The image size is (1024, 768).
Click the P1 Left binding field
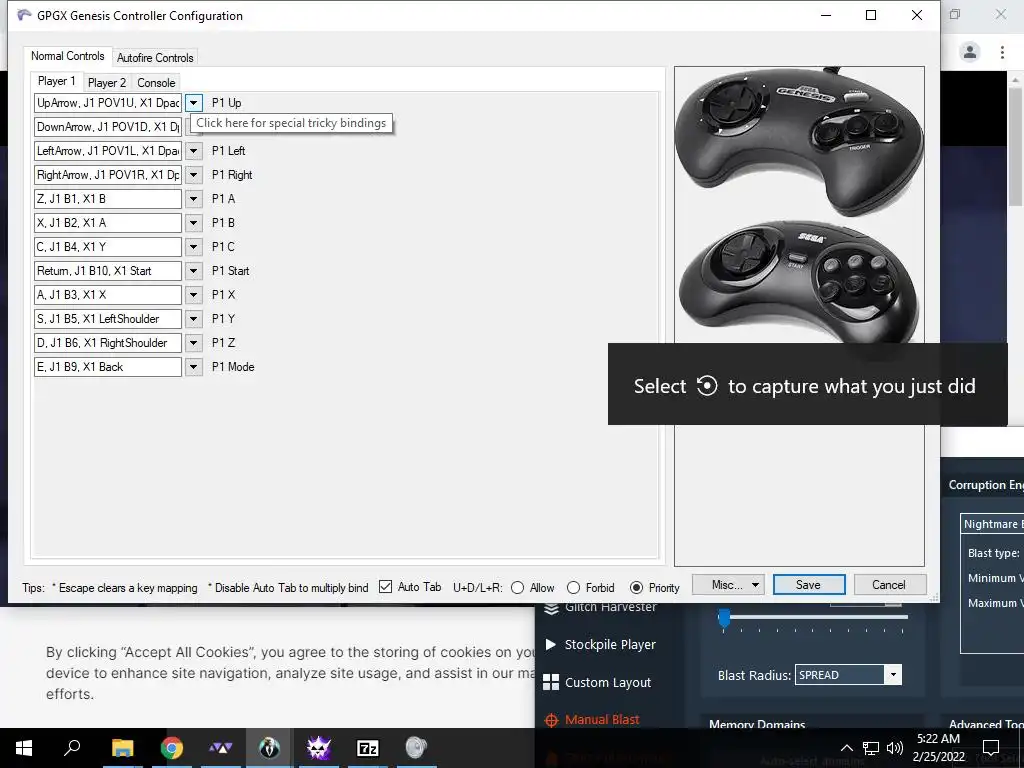pyautogui.click(x=108, y=151)
